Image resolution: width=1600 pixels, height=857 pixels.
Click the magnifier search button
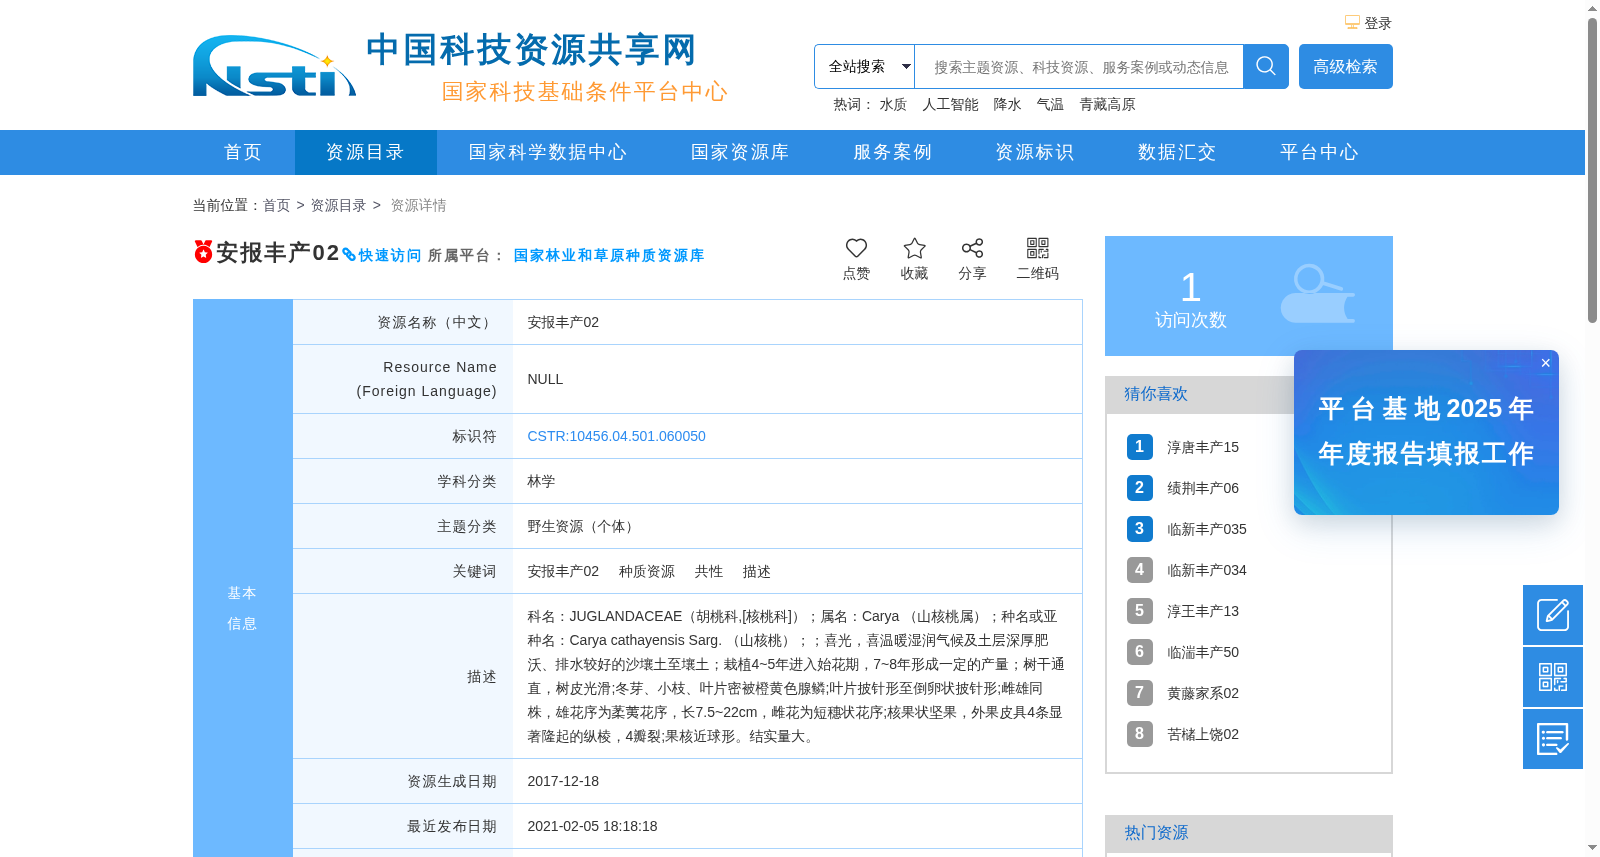pyautogui.click(x=1266, y=67)
